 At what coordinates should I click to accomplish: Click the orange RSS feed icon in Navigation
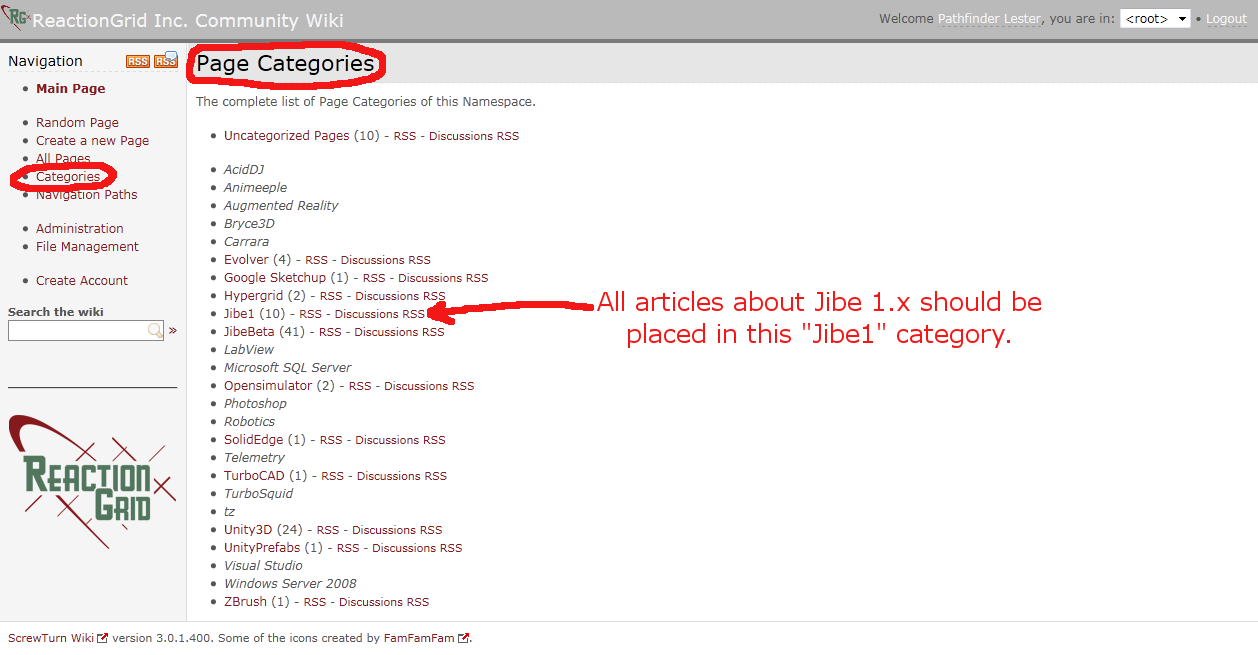point(137,61)
